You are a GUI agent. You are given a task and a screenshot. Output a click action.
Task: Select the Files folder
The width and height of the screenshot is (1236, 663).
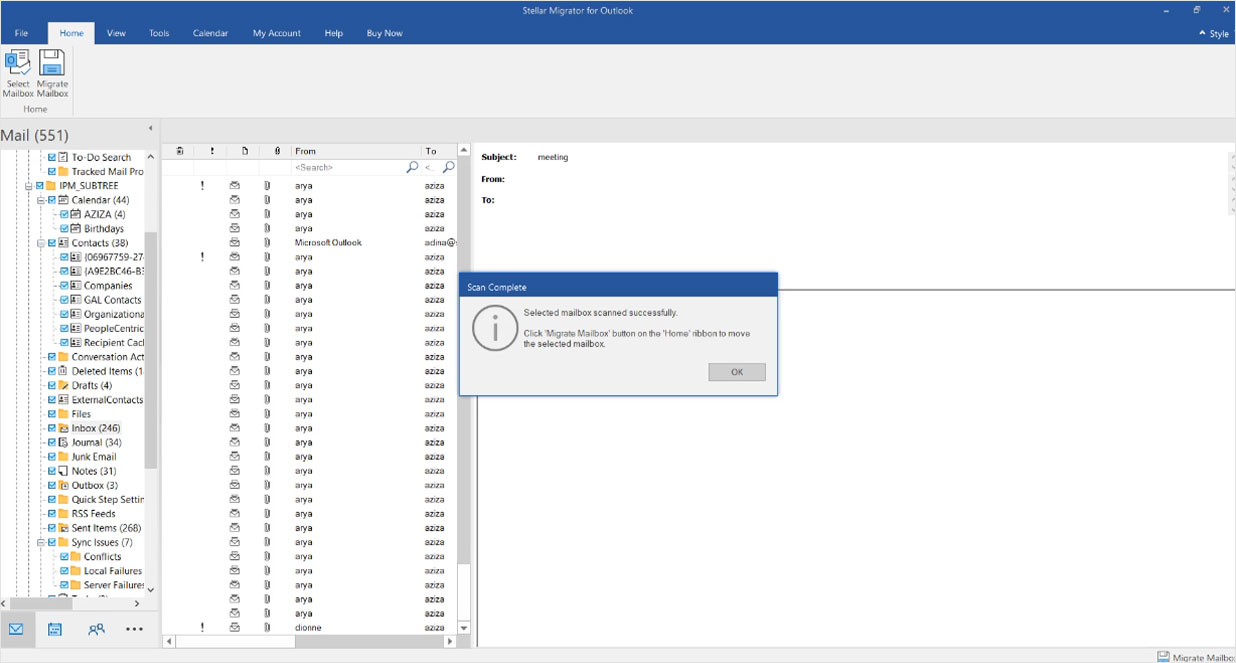[81, 414]
